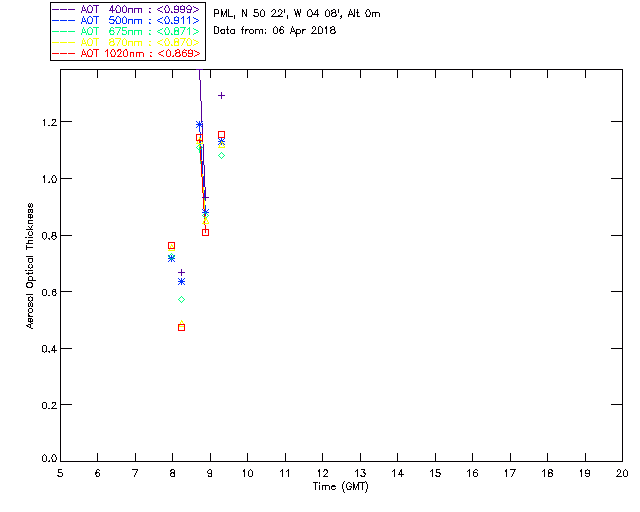Click the x-axis tick label '13'
This screenshot has height=512, width=640.
point(360,474)
